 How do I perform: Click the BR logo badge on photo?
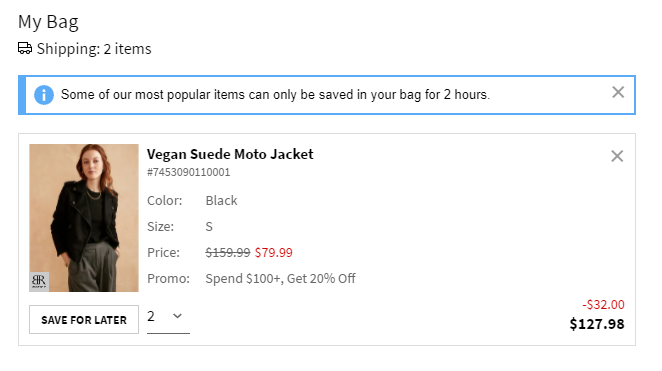point(39,282)
